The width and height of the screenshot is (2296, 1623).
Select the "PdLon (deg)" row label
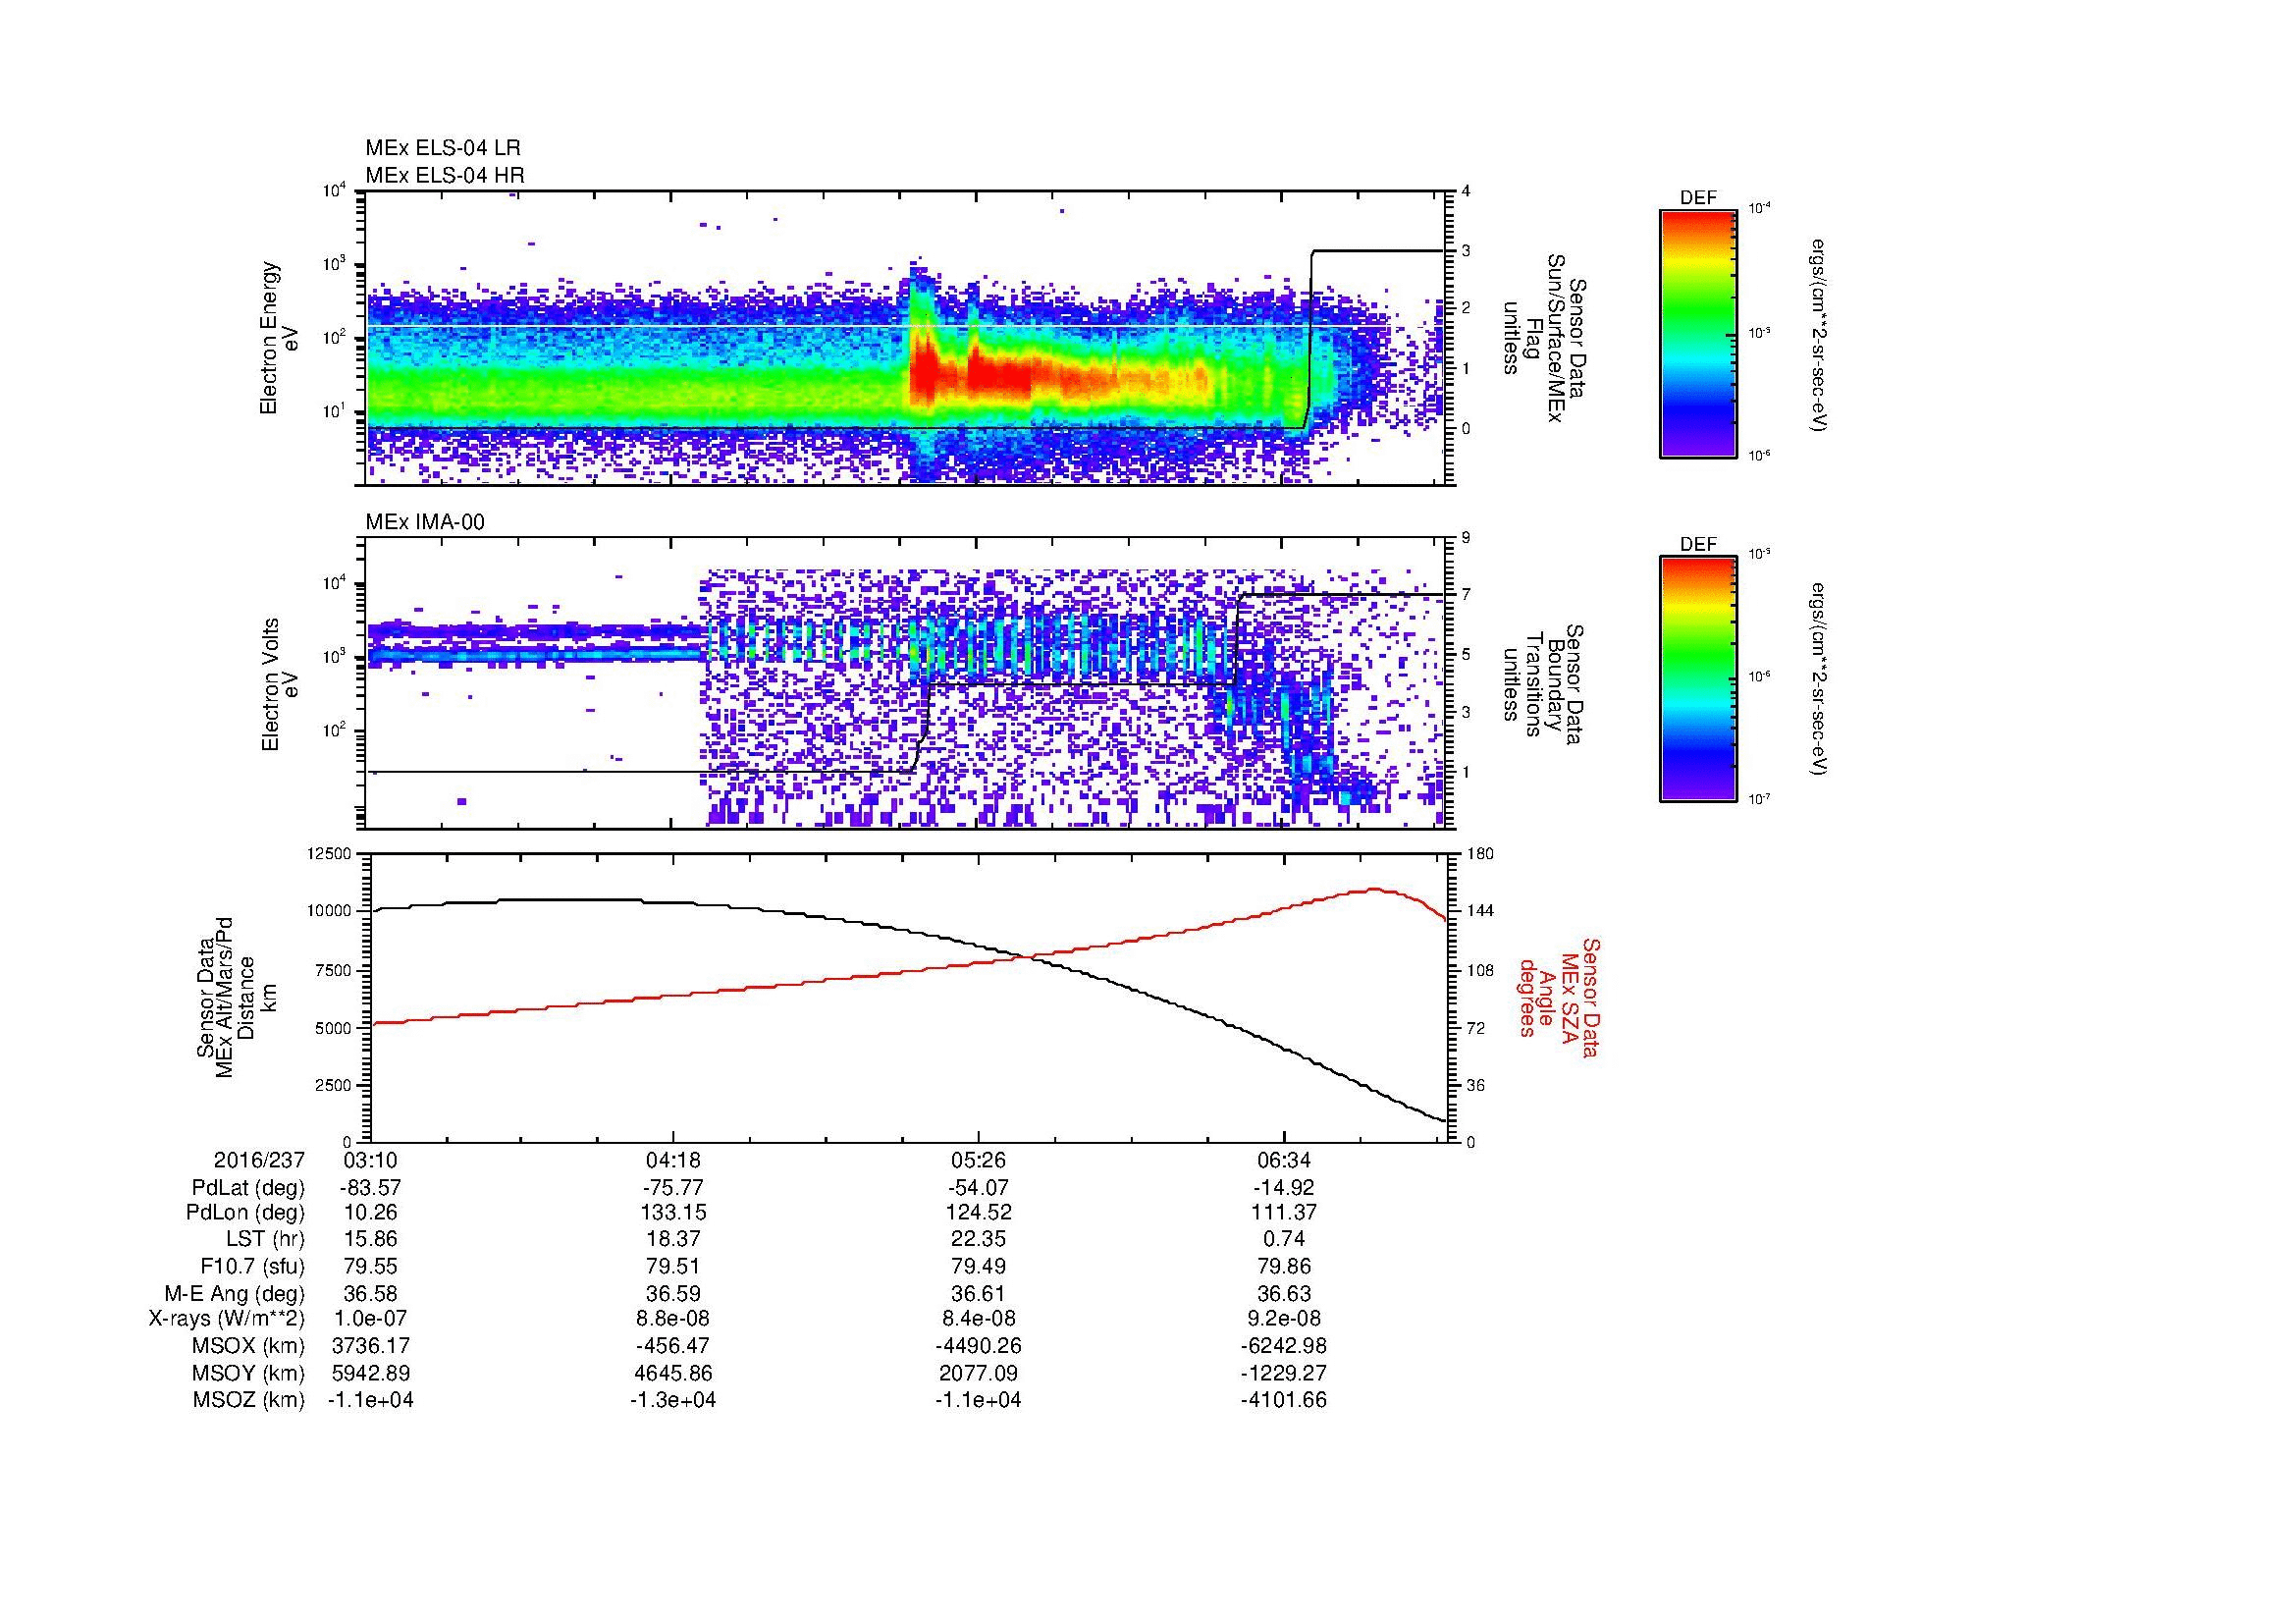click(246, 1213)
